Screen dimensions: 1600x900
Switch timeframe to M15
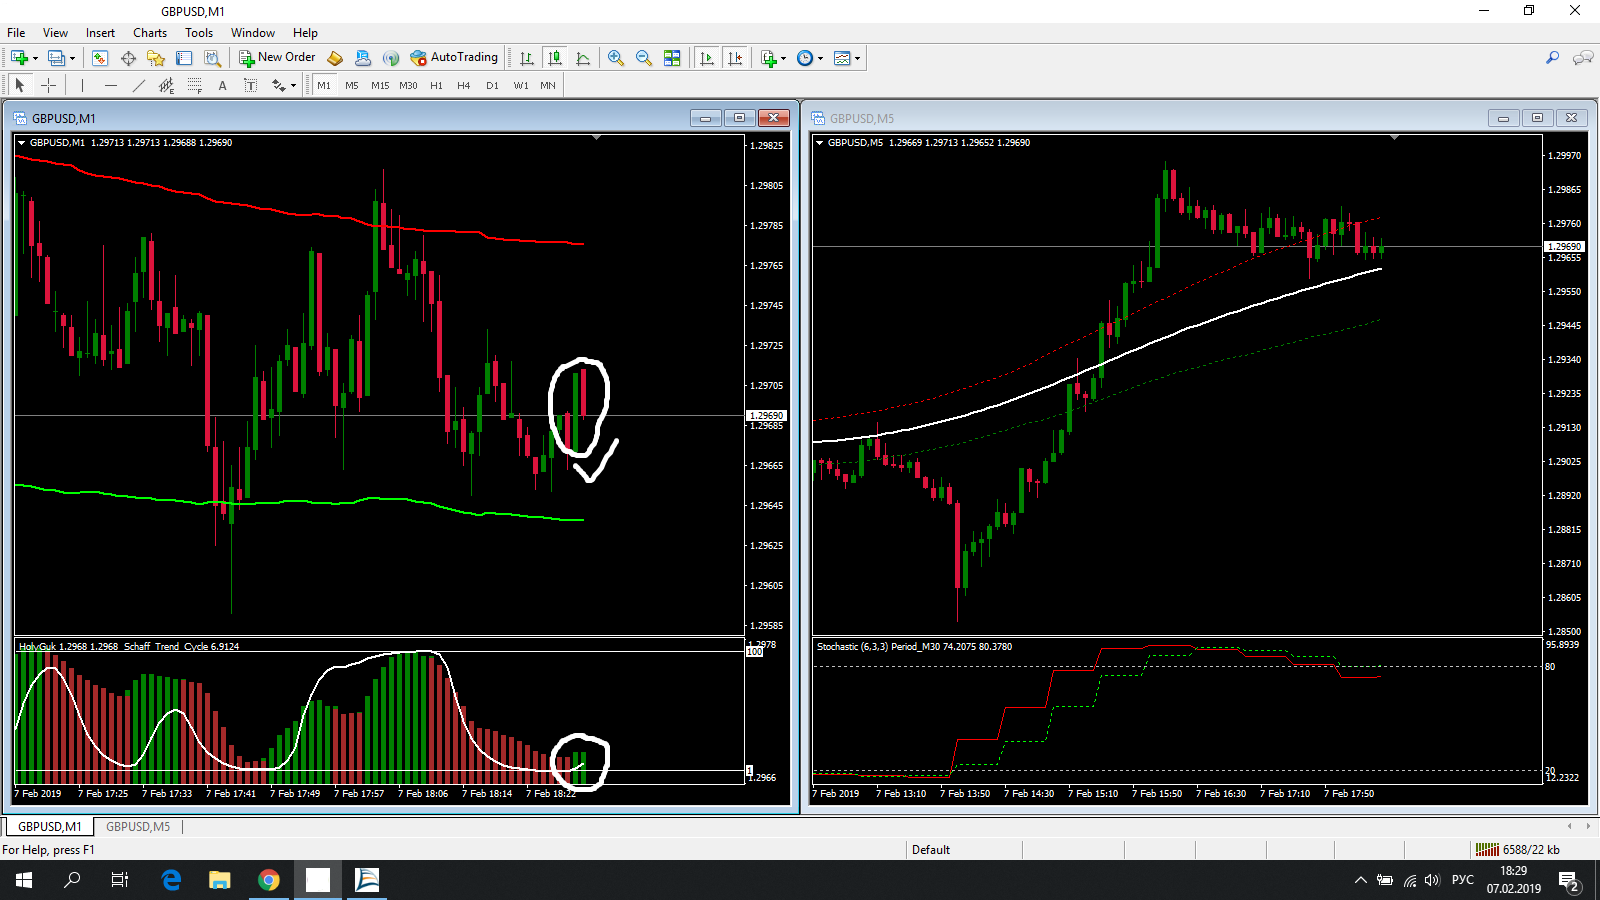(x=380, y=85)
